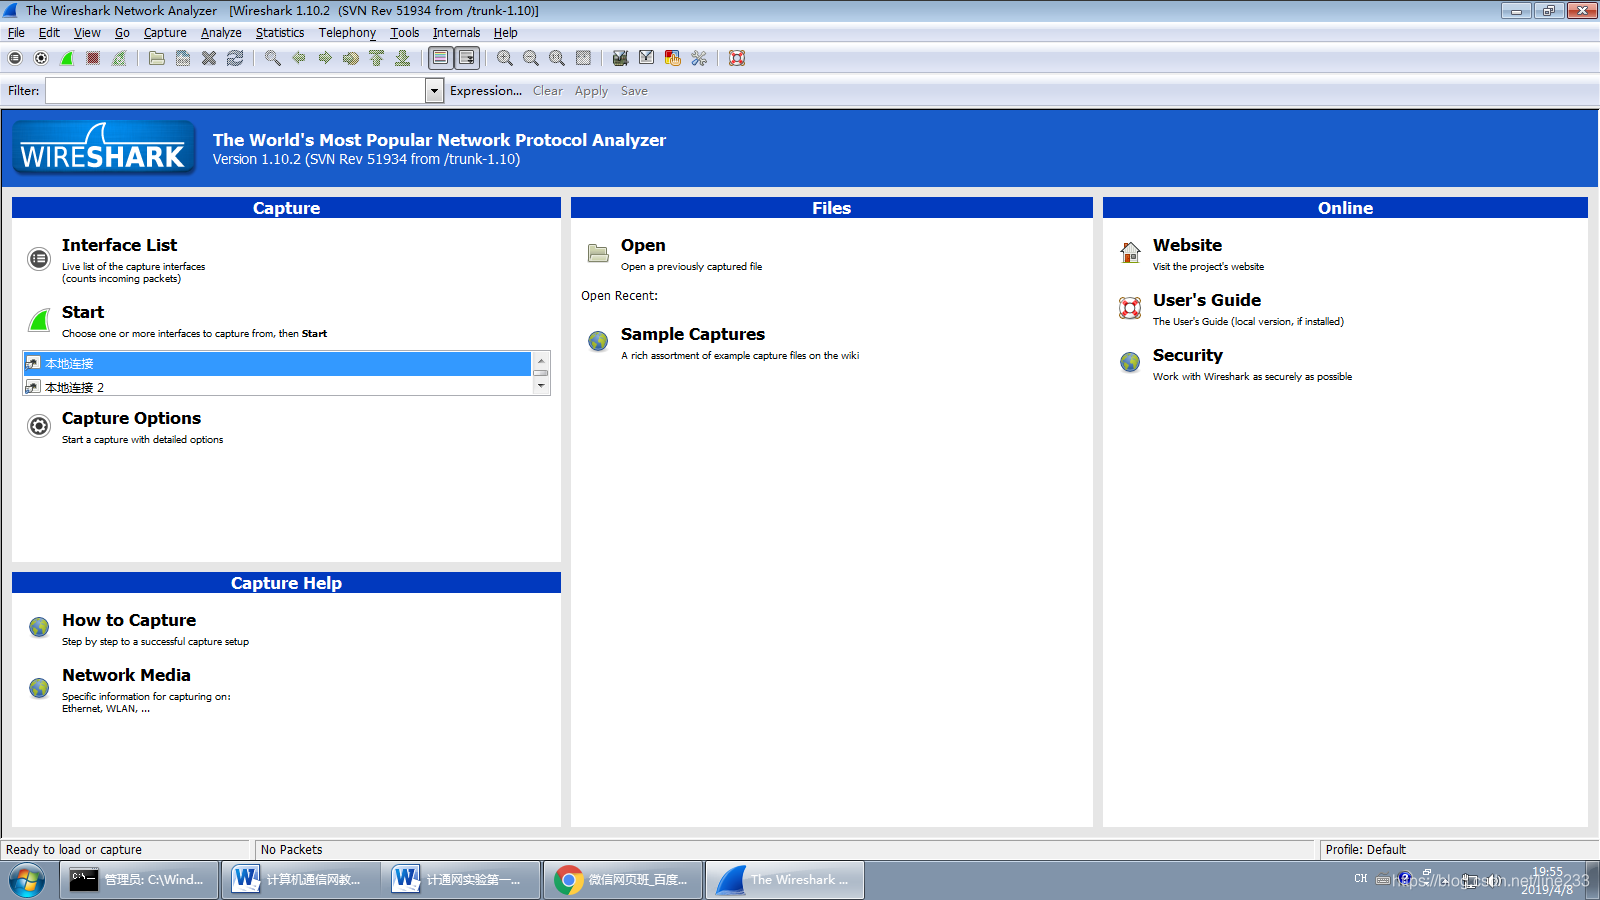Open preferences wrench icon
Viewport: 1600px width, 900px height.
click(699, 58)
